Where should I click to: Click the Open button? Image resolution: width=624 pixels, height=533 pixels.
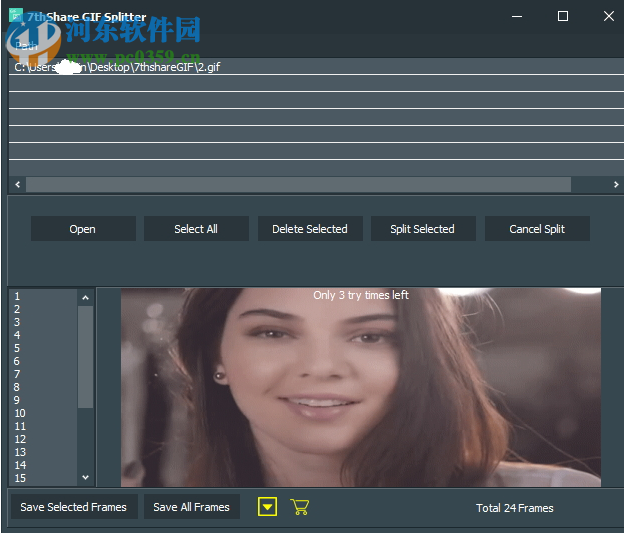(x=83, y=229)
